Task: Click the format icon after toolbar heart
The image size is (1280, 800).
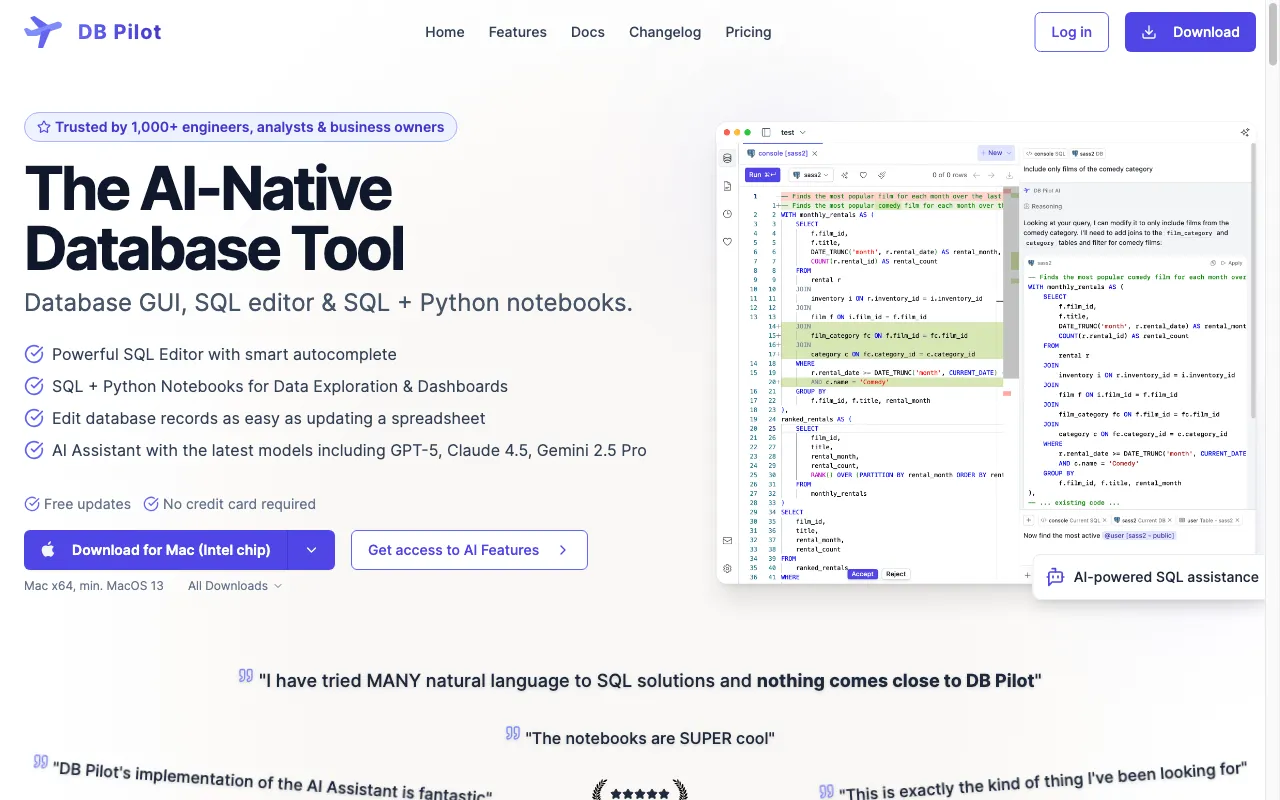Action: [882, 175]
